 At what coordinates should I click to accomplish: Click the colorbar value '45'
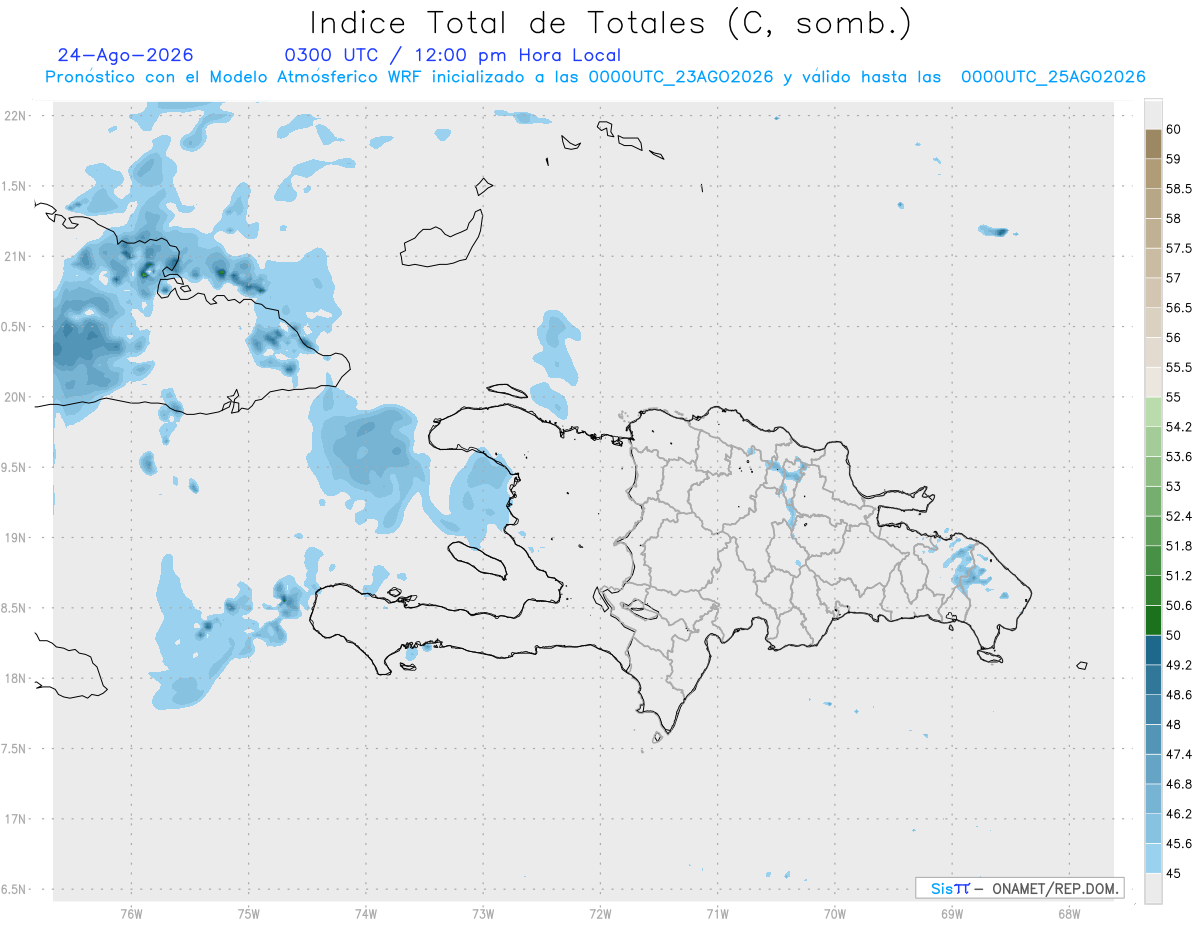[x=1173, y=873]
